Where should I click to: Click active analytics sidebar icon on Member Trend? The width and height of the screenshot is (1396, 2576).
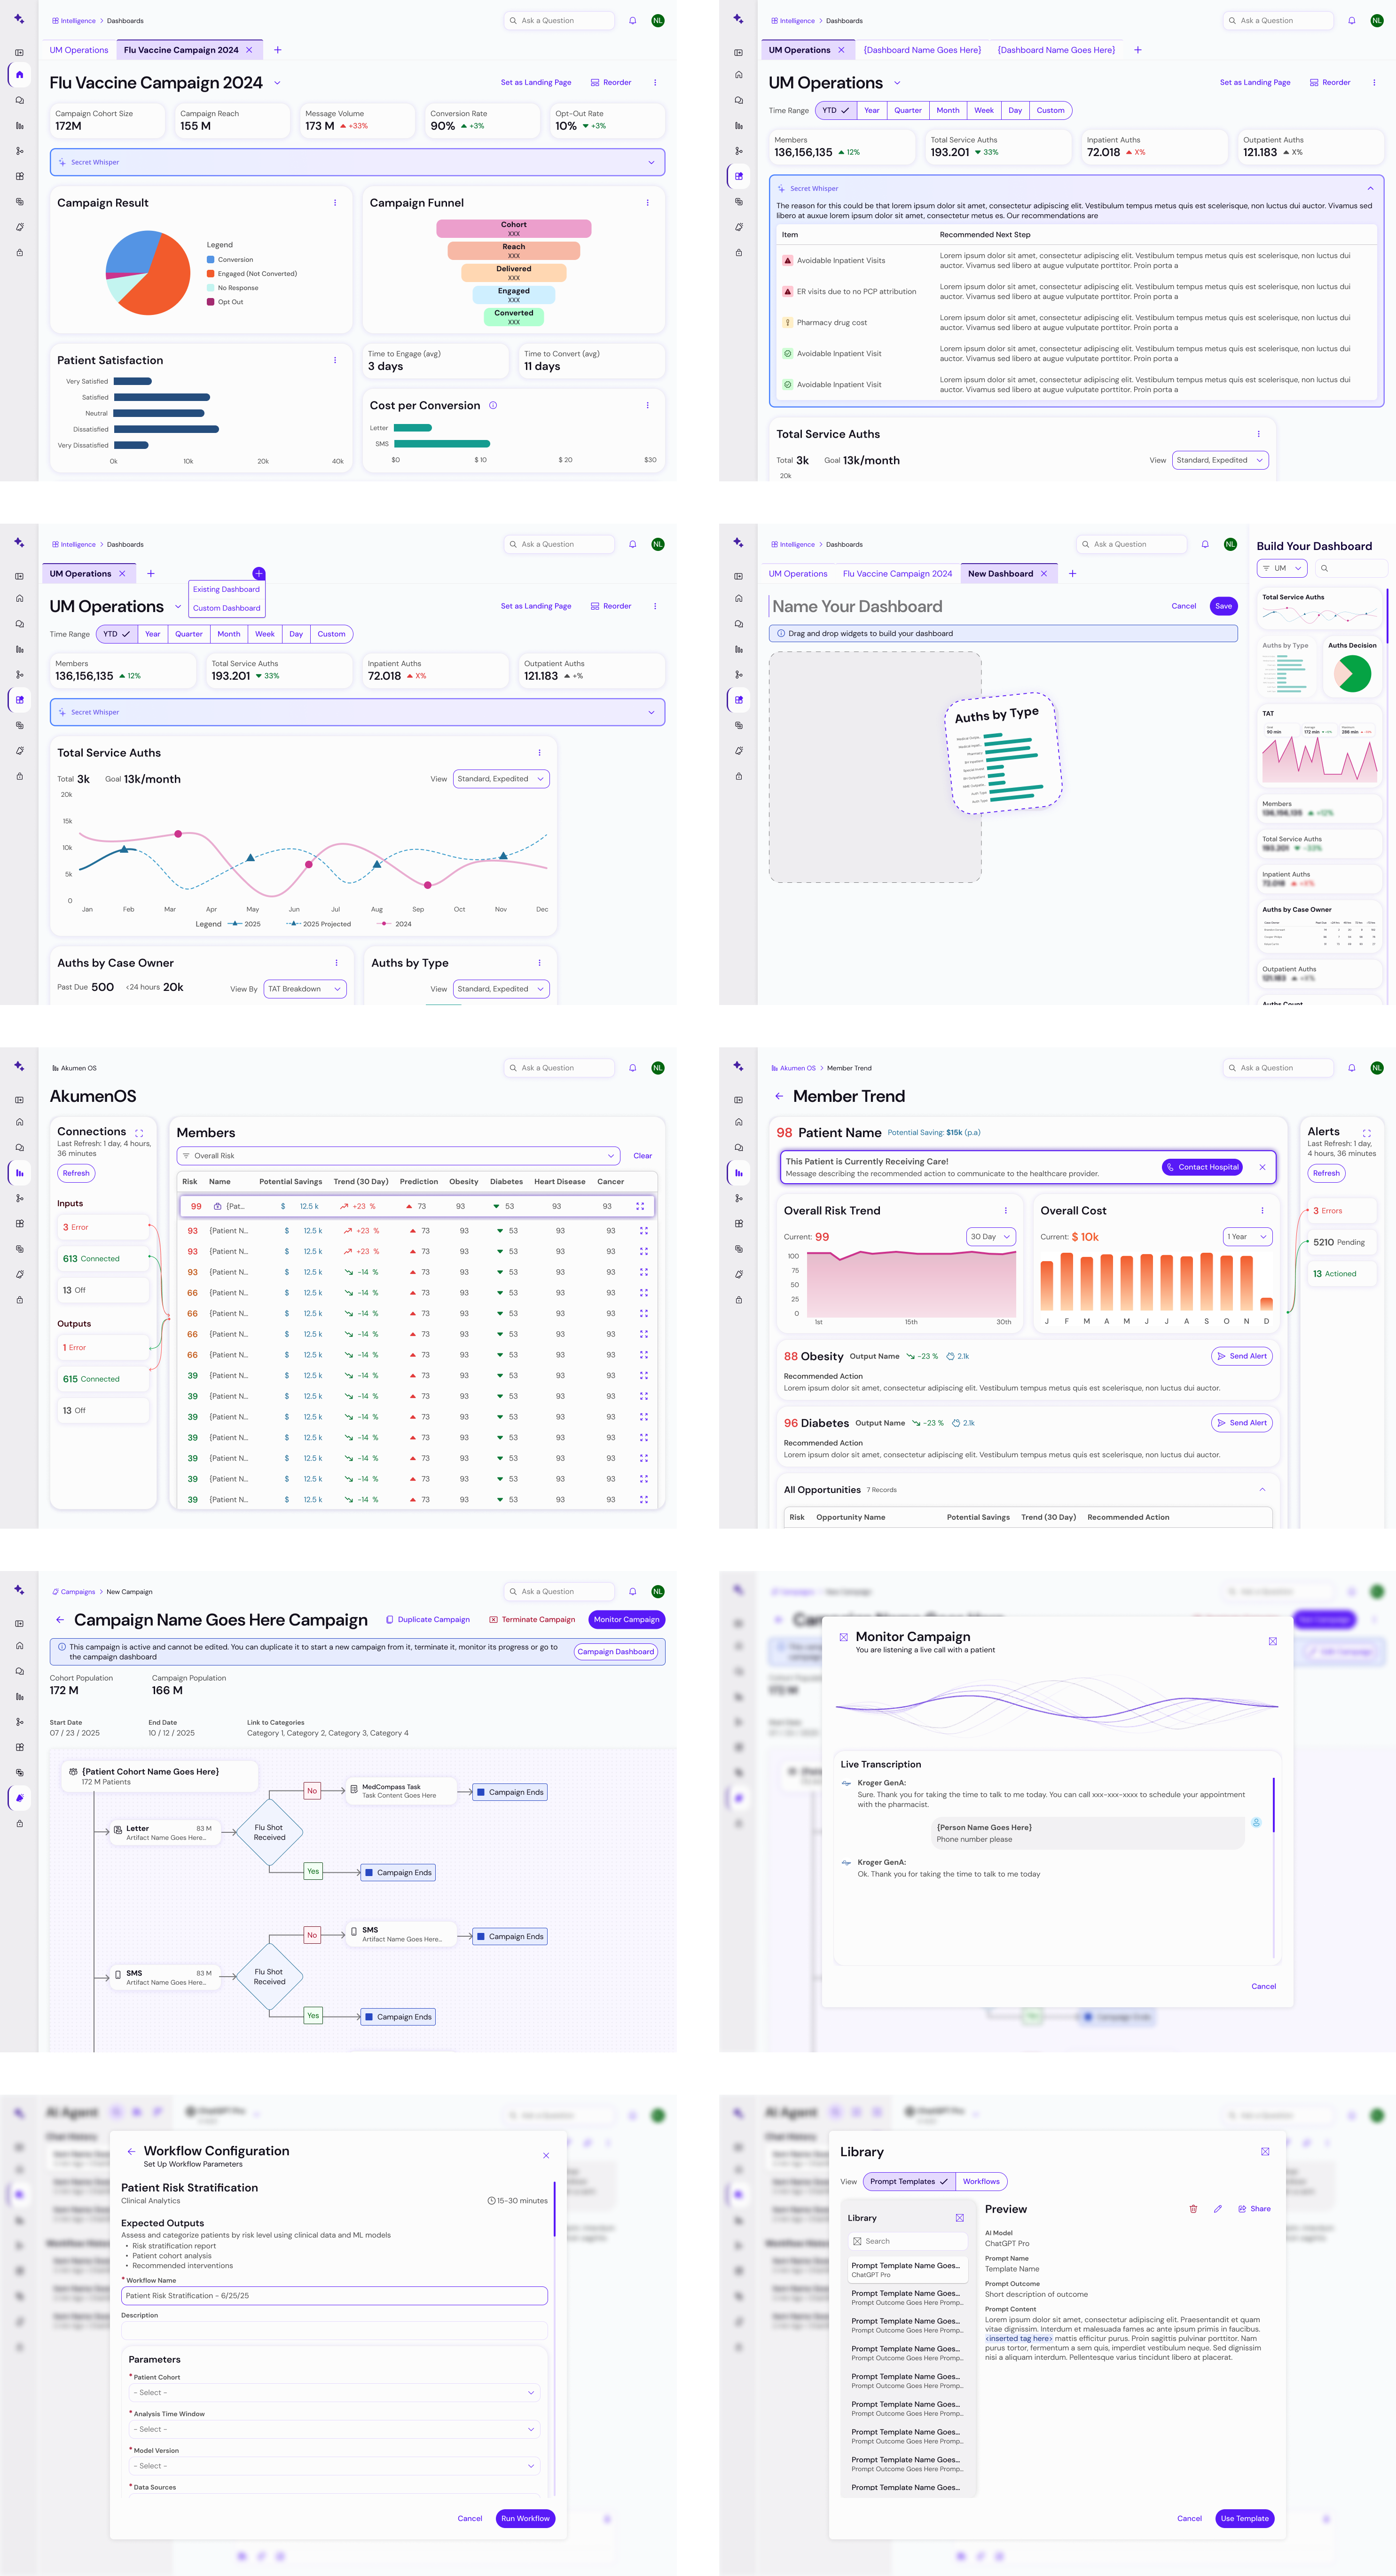pos(738,1173)
